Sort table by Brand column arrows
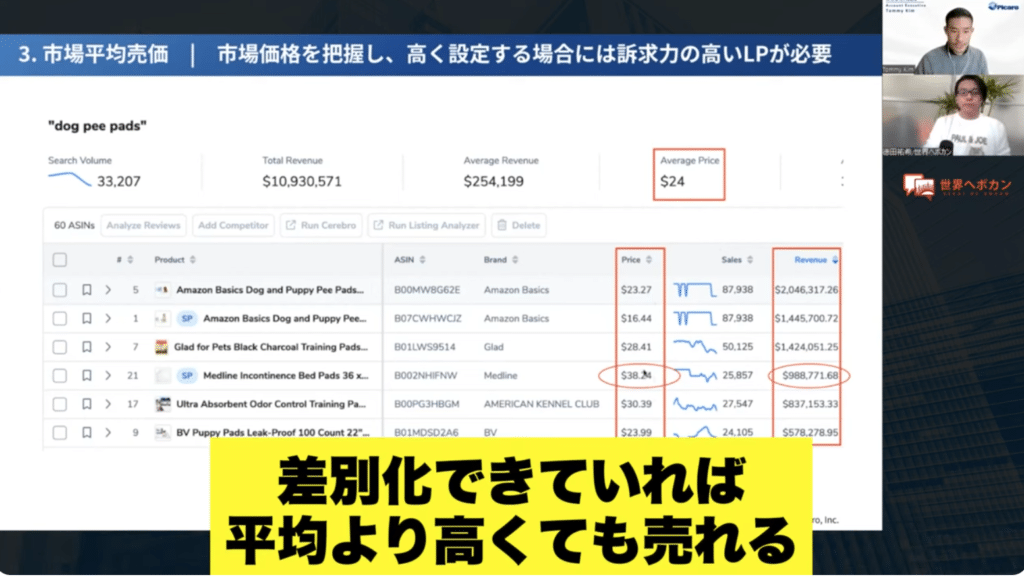The height and width of the screenshot is (579, 1024). pos(515,260)
